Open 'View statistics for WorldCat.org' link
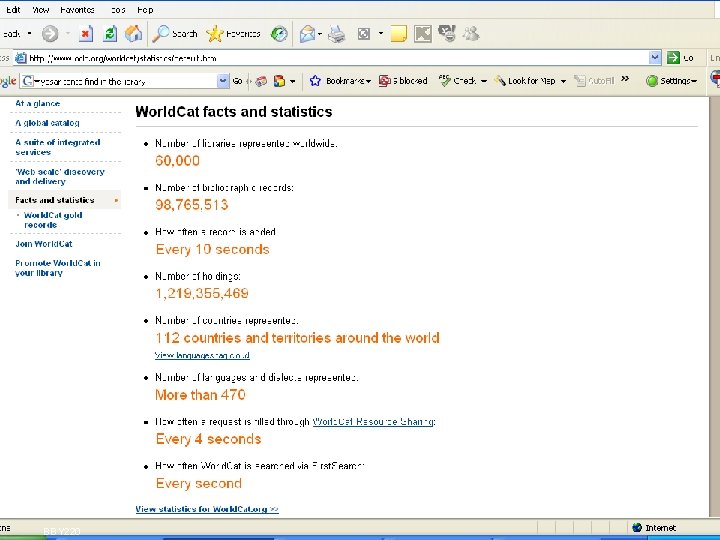Screen dimensions: 720x540 (x=207, y=509)
